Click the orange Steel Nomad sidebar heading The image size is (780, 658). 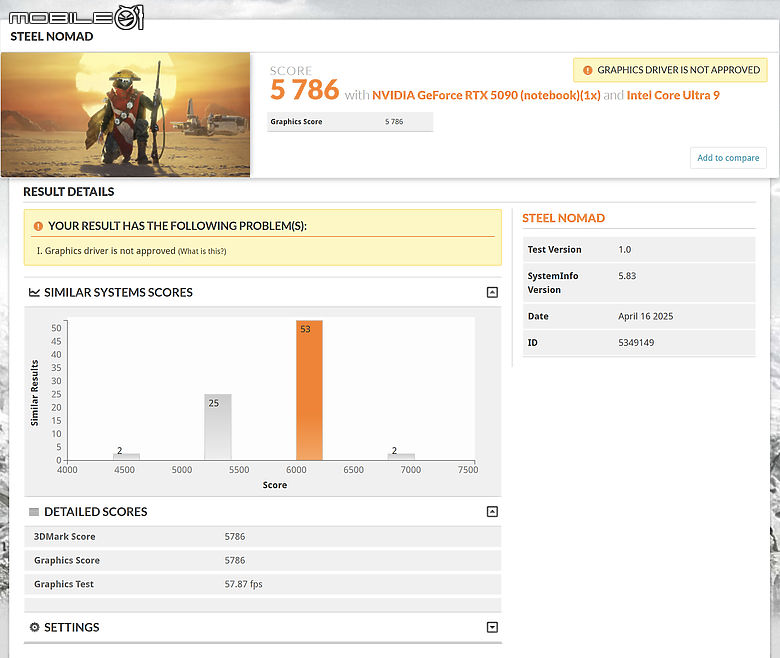coord(563,218)
